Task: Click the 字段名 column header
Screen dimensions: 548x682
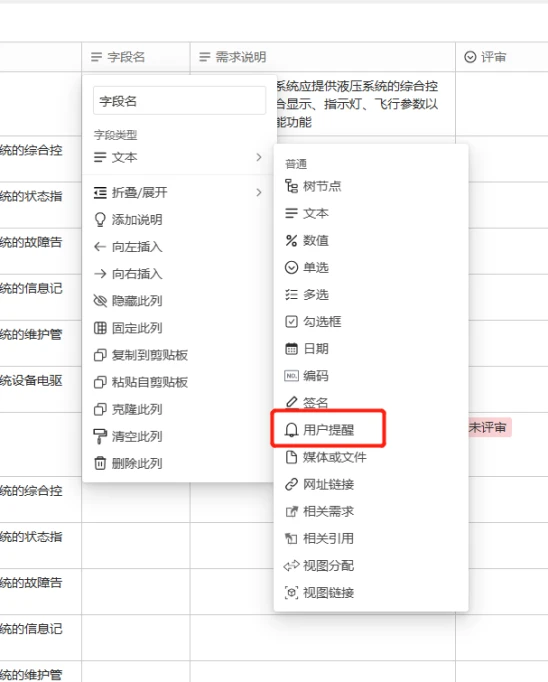Action: tap(136, 57)
